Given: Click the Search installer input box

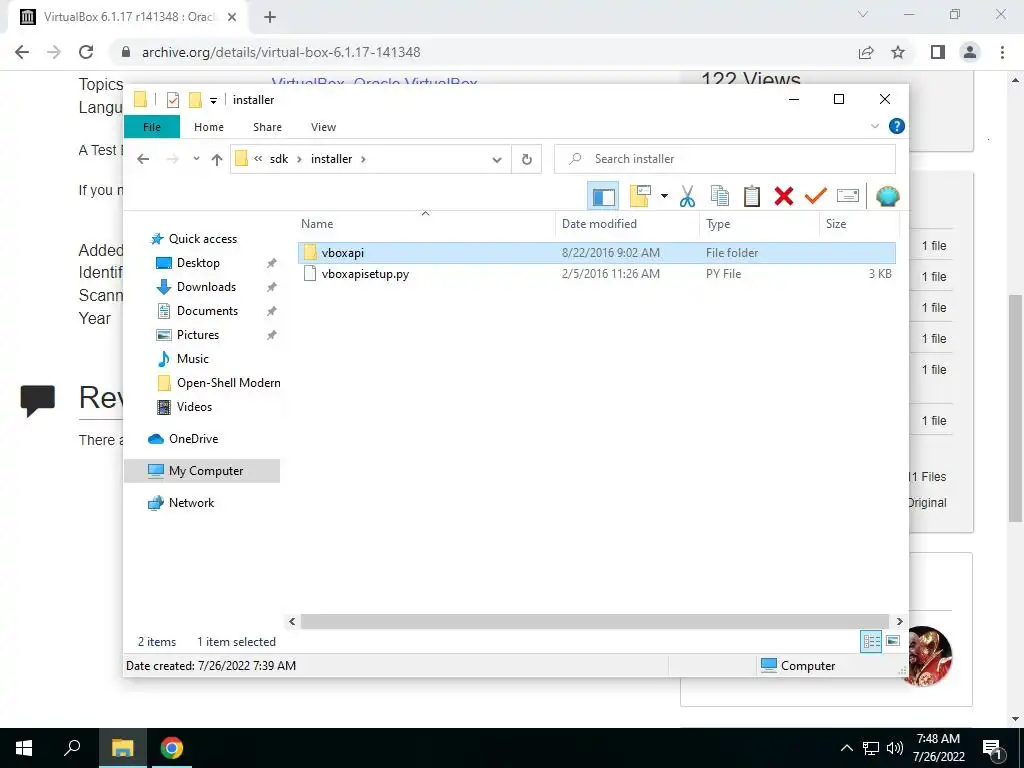Looking at the screenshot, I should click(725, 159).
